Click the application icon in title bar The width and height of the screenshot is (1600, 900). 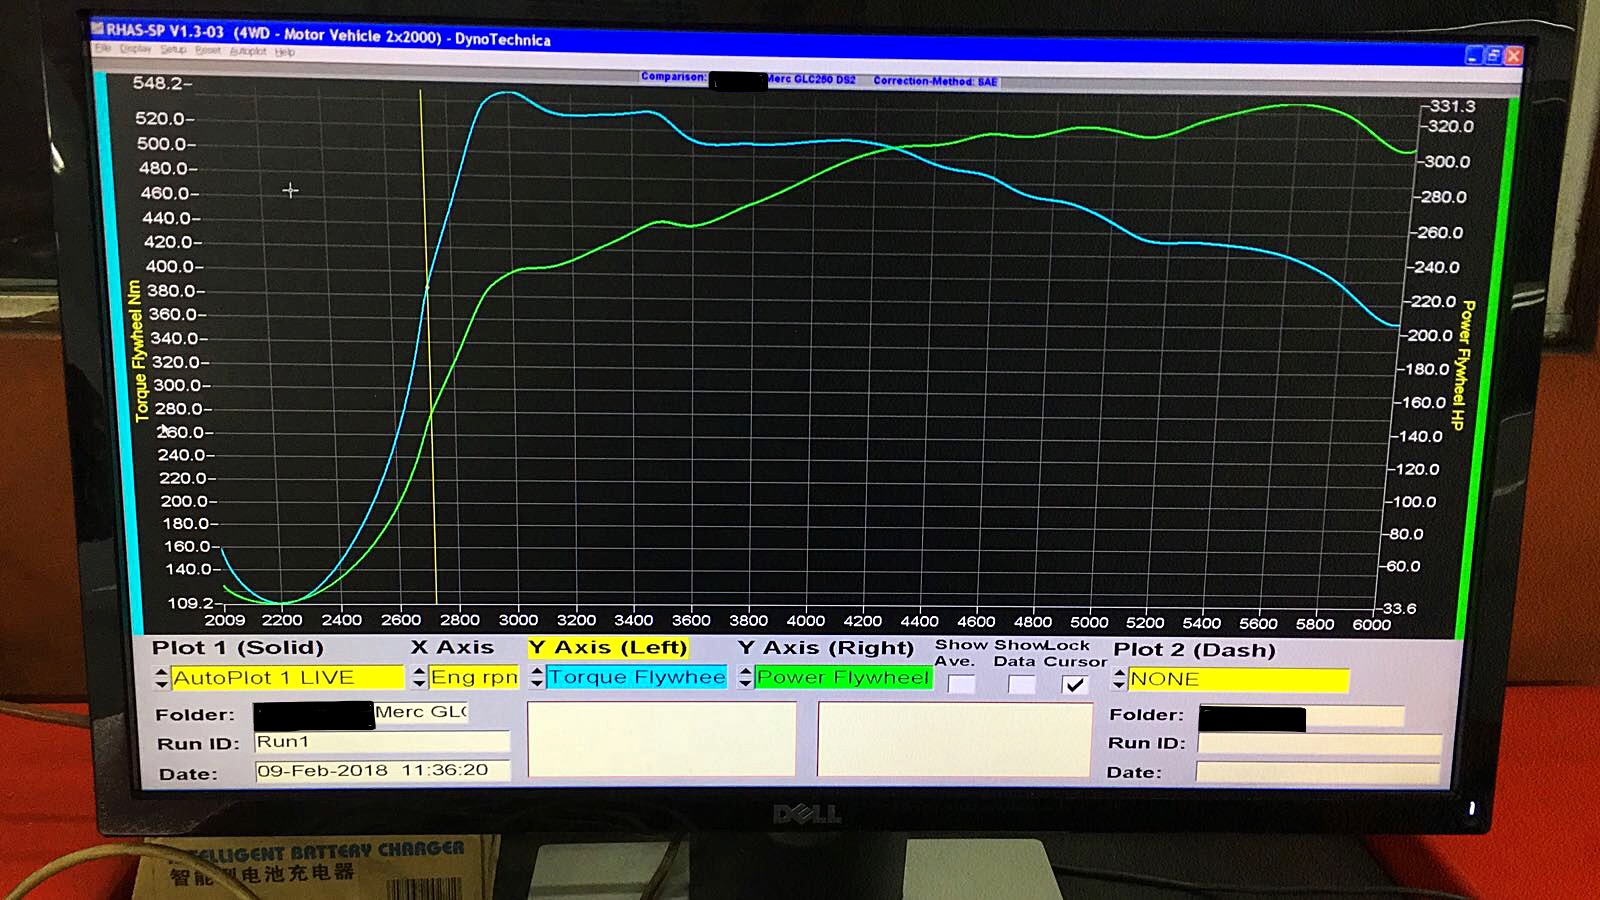click(x=97, y=29)
